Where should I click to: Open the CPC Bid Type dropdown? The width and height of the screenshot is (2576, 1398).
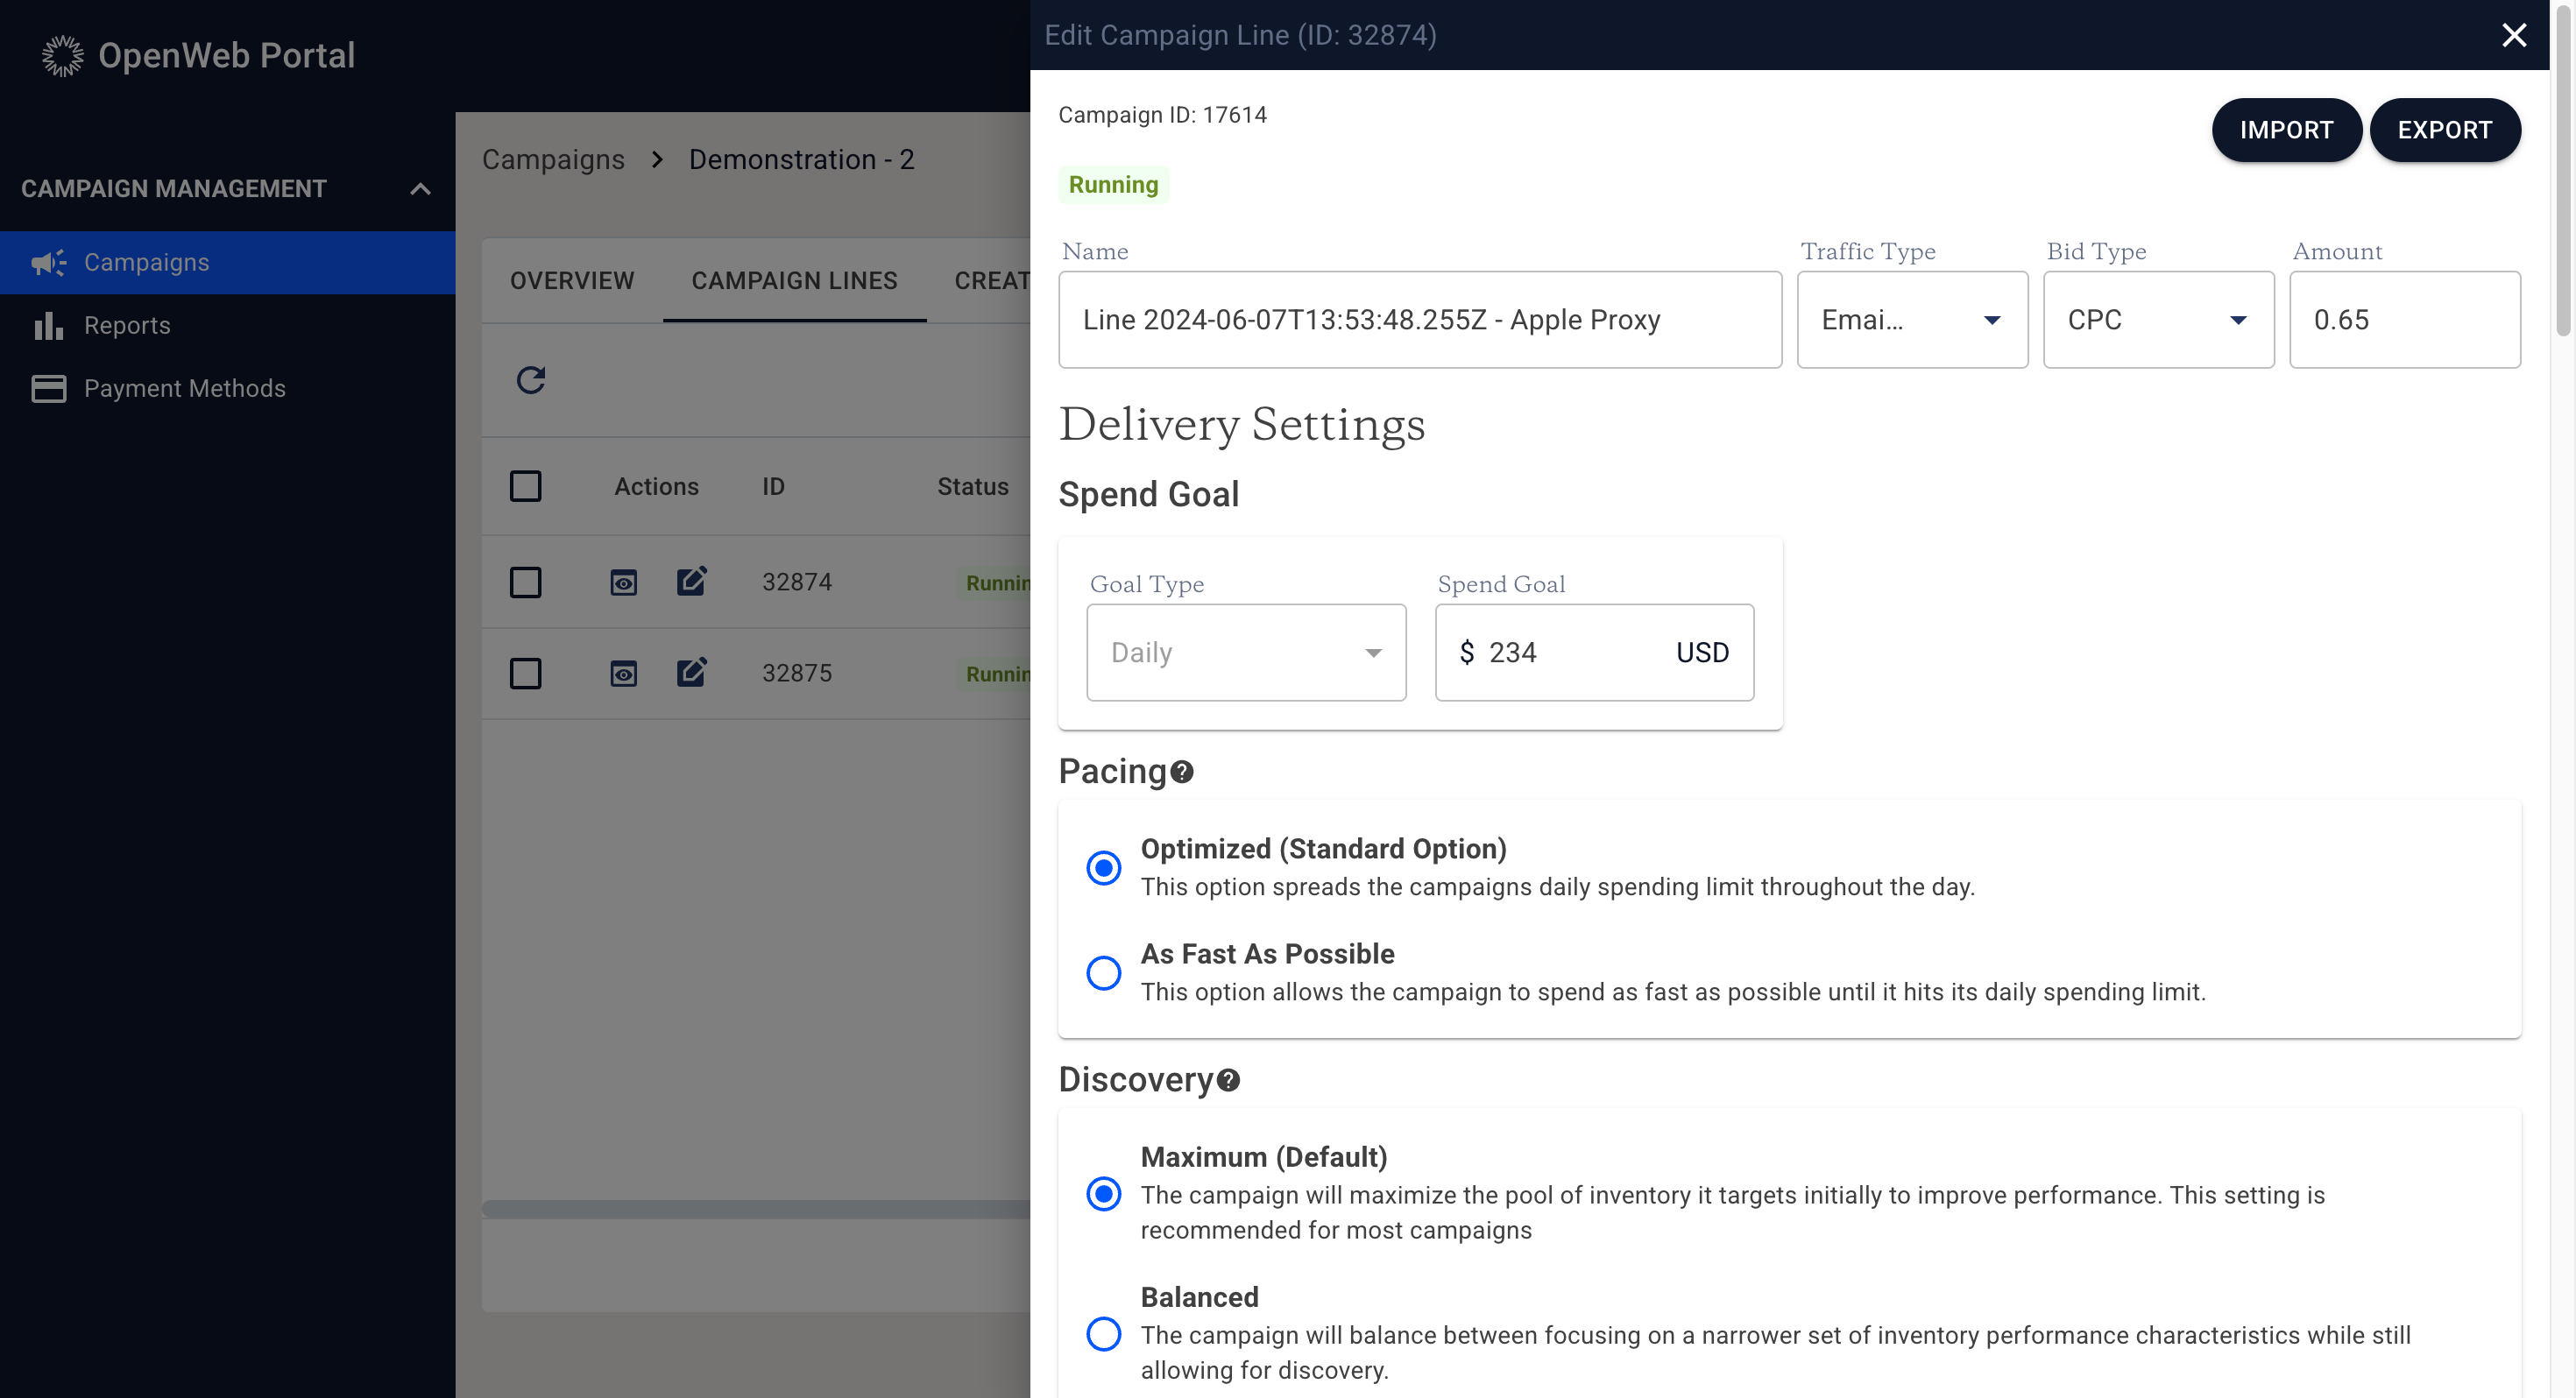point(2157,320)
